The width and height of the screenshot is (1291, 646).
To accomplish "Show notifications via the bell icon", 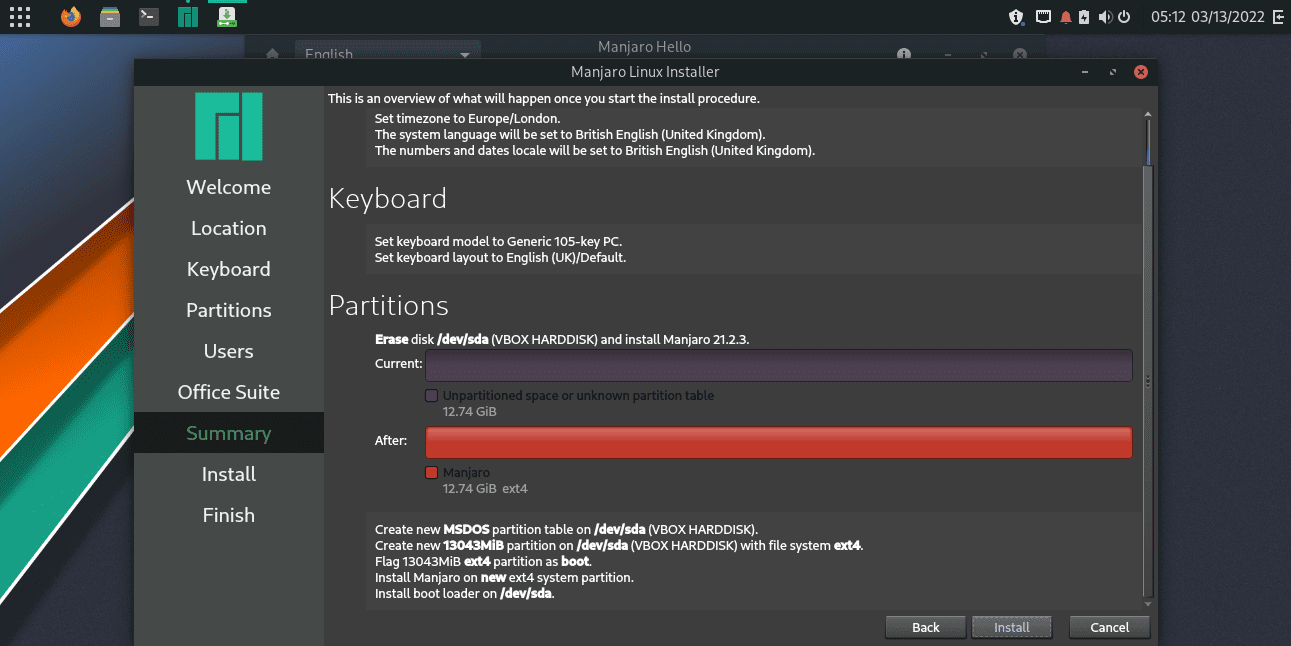I will tap(1066, 17).
